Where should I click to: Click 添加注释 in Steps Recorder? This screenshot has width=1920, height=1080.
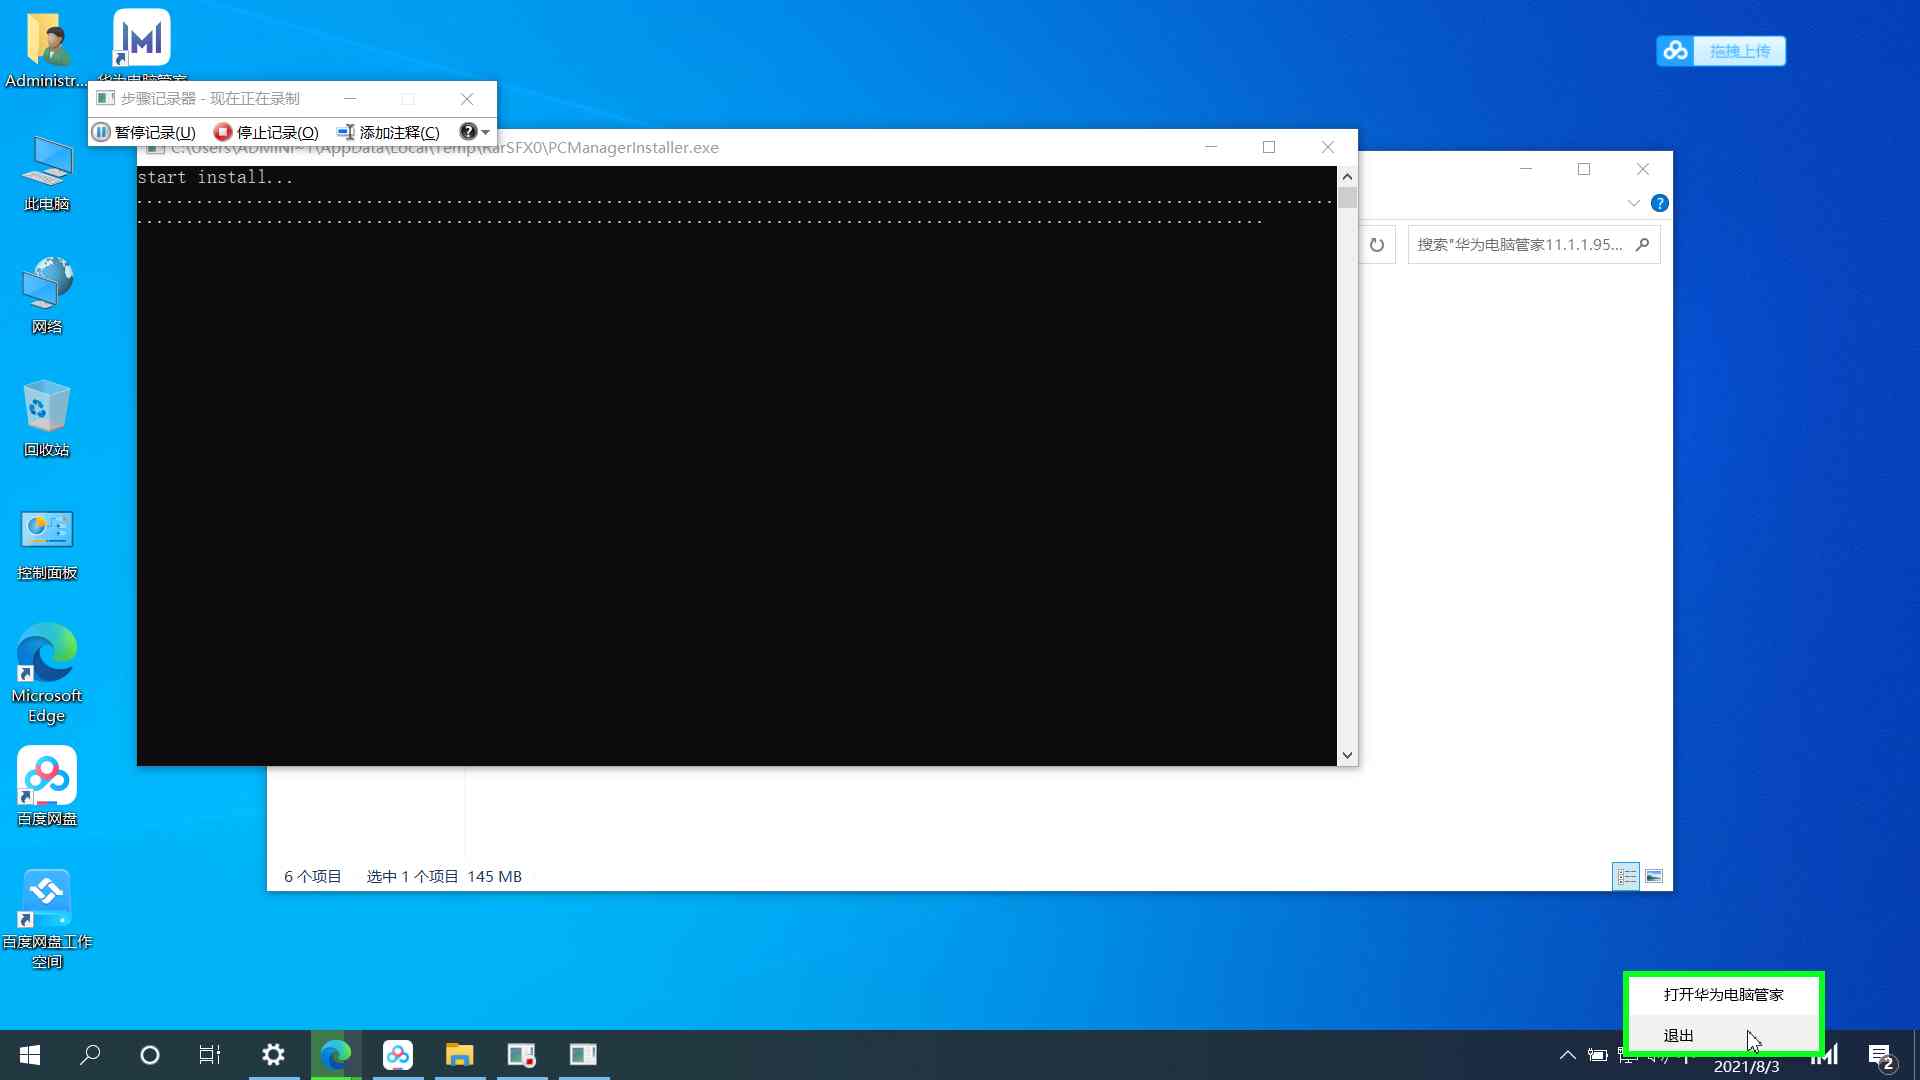(388, 132)
